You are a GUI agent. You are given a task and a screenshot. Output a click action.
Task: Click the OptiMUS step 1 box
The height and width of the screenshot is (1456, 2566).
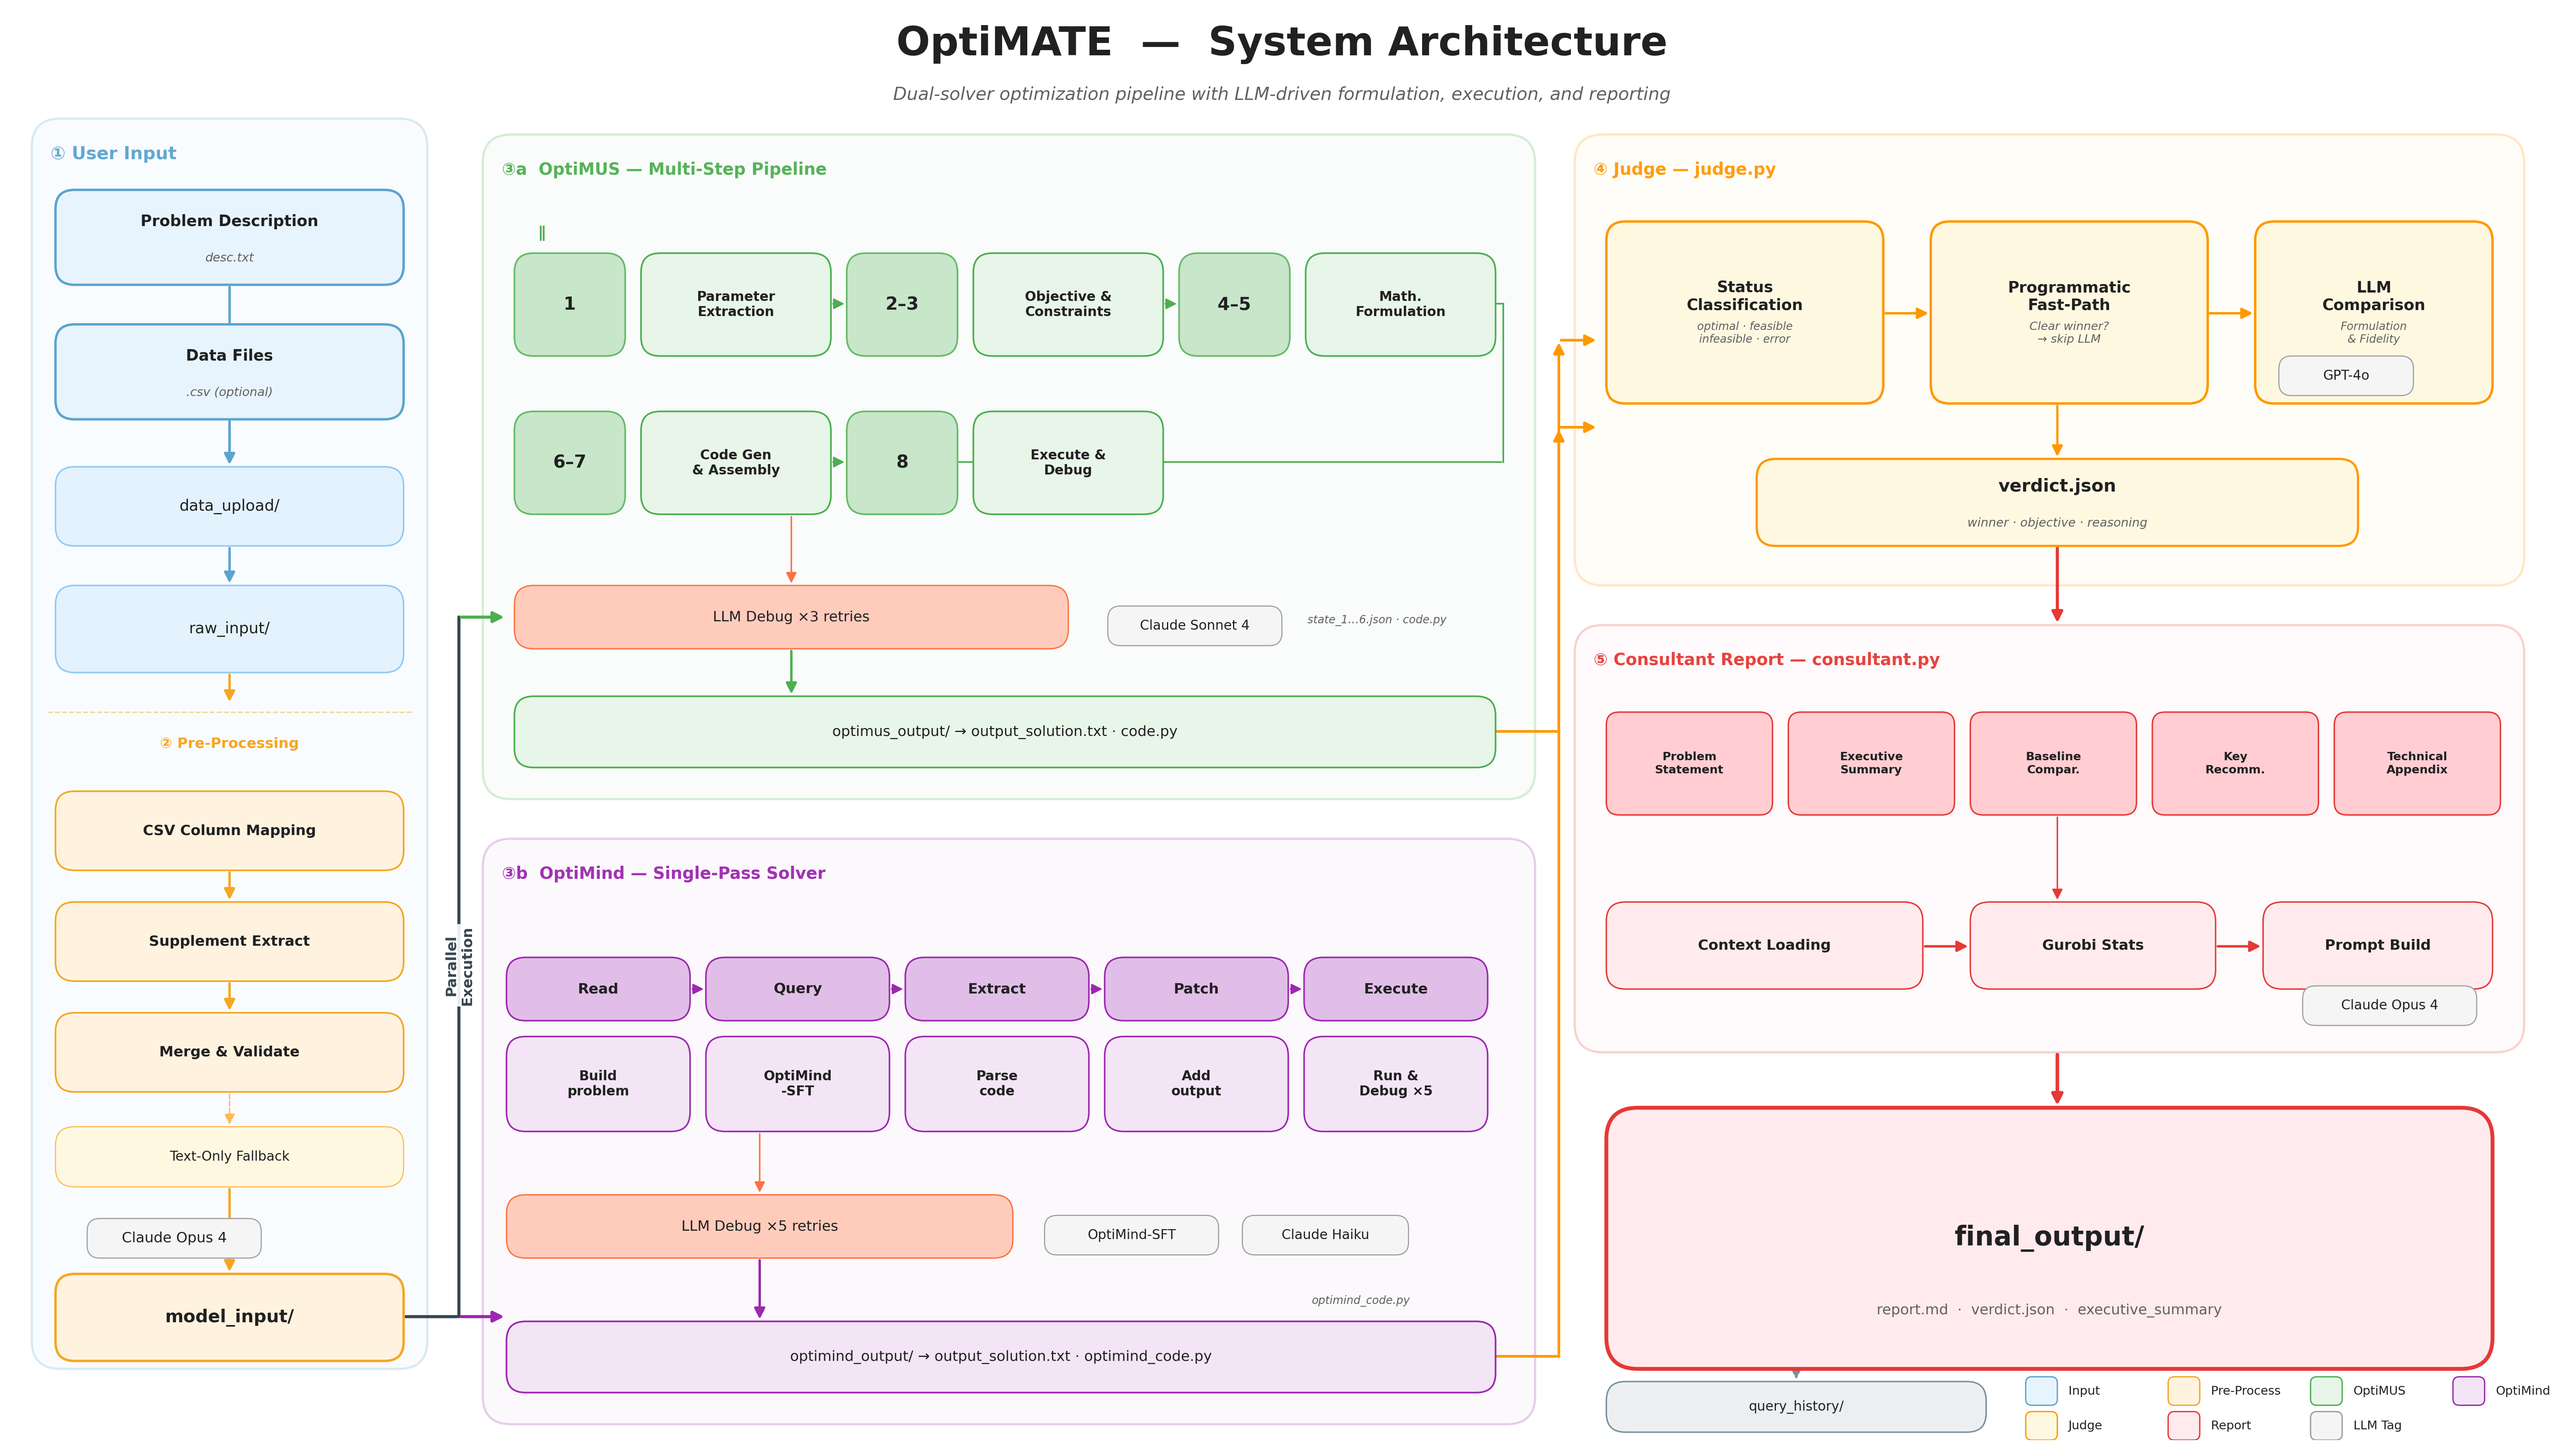click(570, 304)
